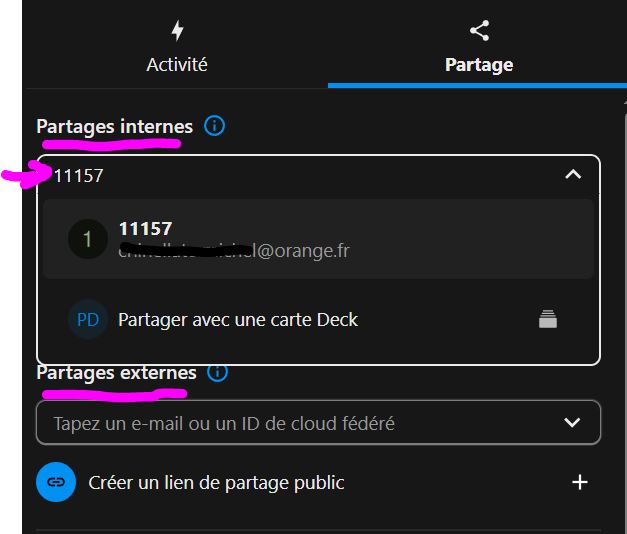Click the share icon above Partage
The image size is (627, 534).
[479, 30]
